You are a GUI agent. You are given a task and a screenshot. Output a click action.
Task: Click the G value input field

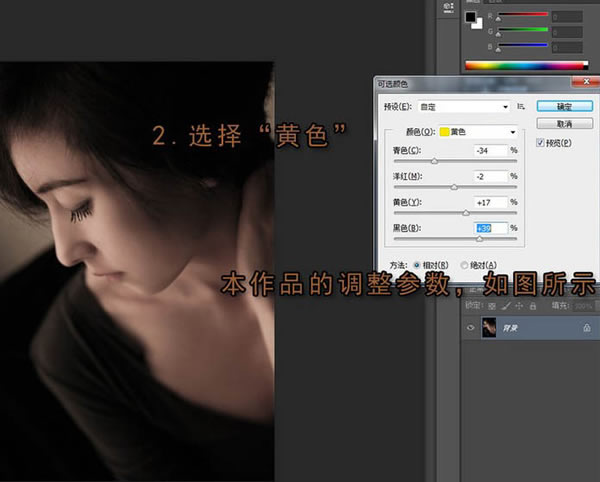pyautogui.click(x=567, y=32)
